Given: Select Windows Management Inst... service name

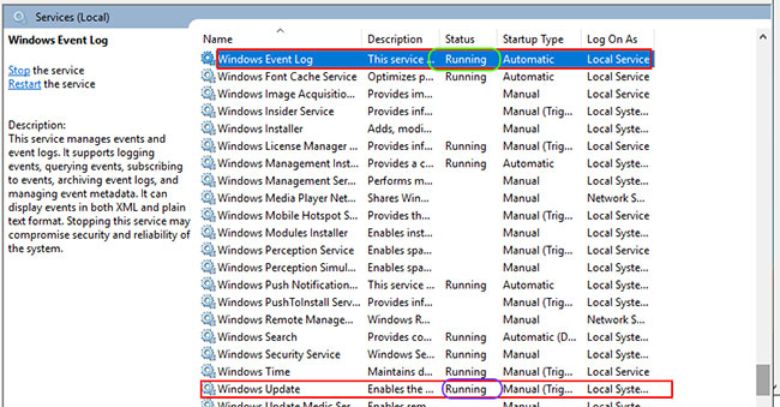Looking at the screenshot, I should pos(288,164).
